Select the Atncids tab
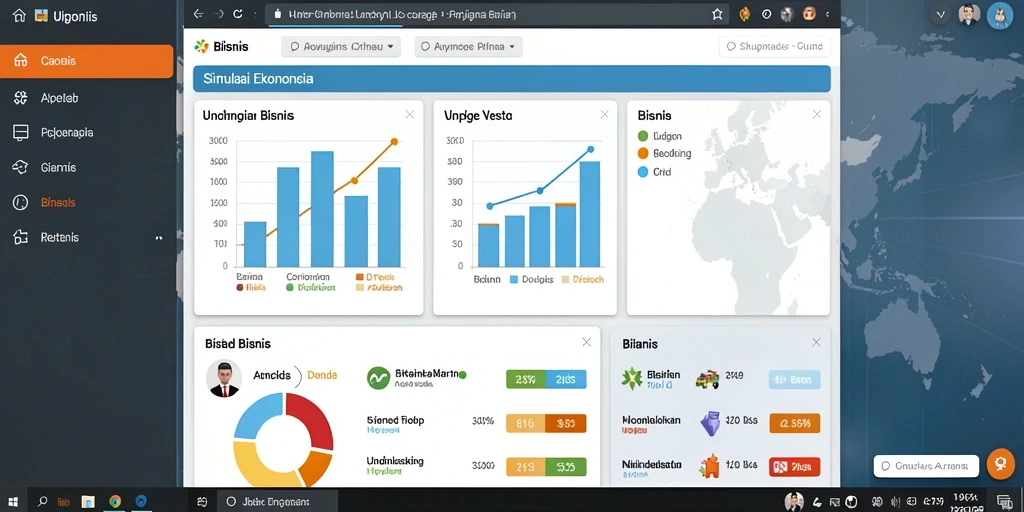Screen dimensions: 1024x512 click(x=272, y=376)
